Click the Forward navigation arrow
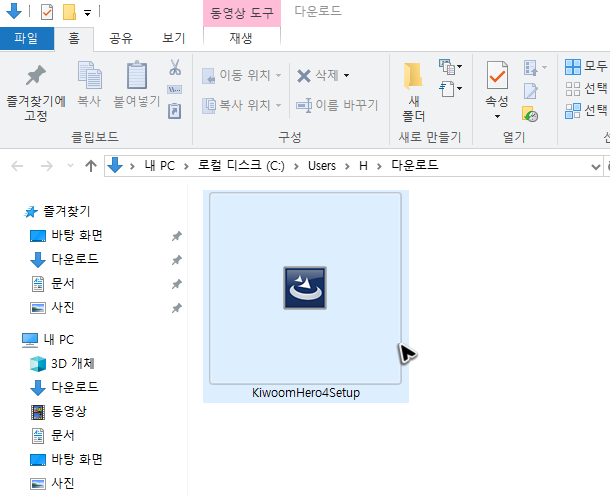The width and height of the screenshot is (610, 496). 47,166
